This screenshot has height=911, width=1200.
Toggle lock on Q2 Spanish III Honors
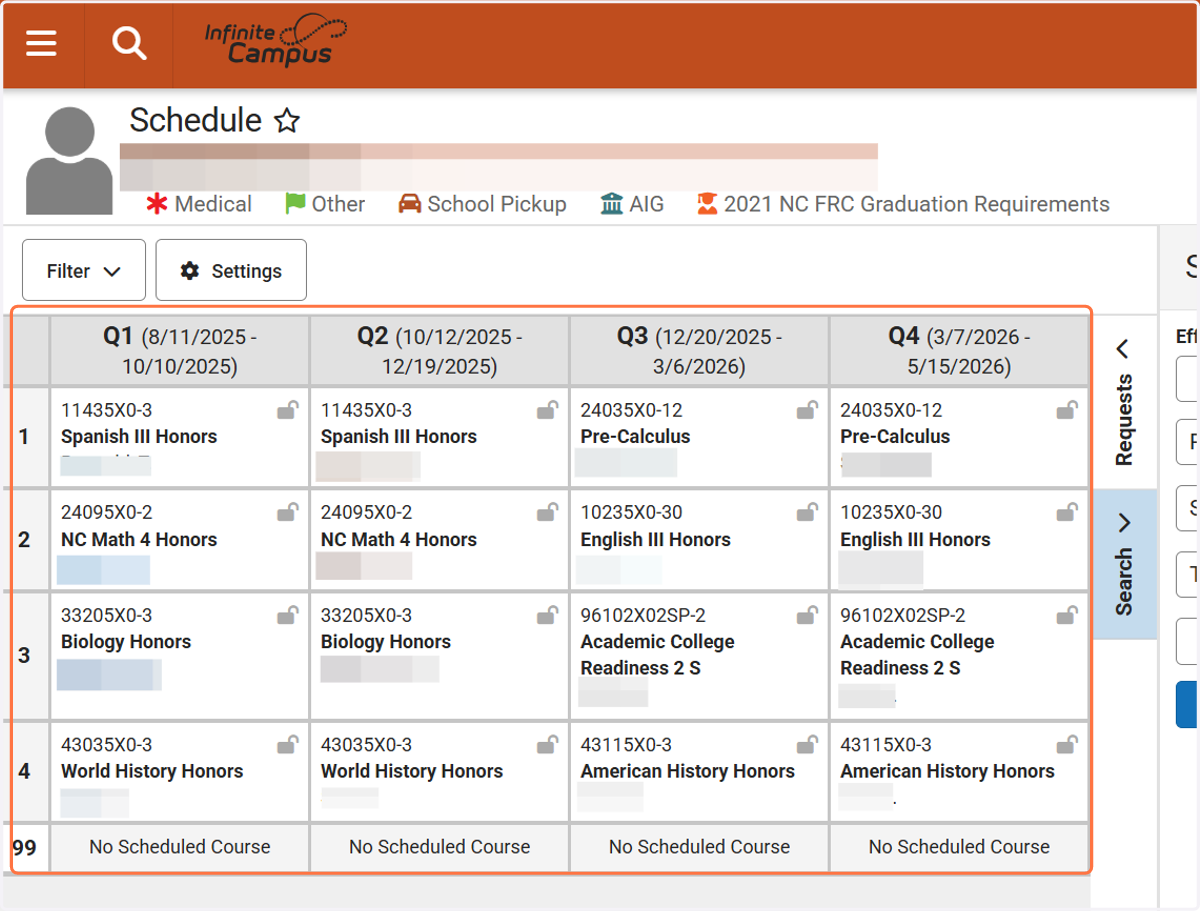click(548, 410)
